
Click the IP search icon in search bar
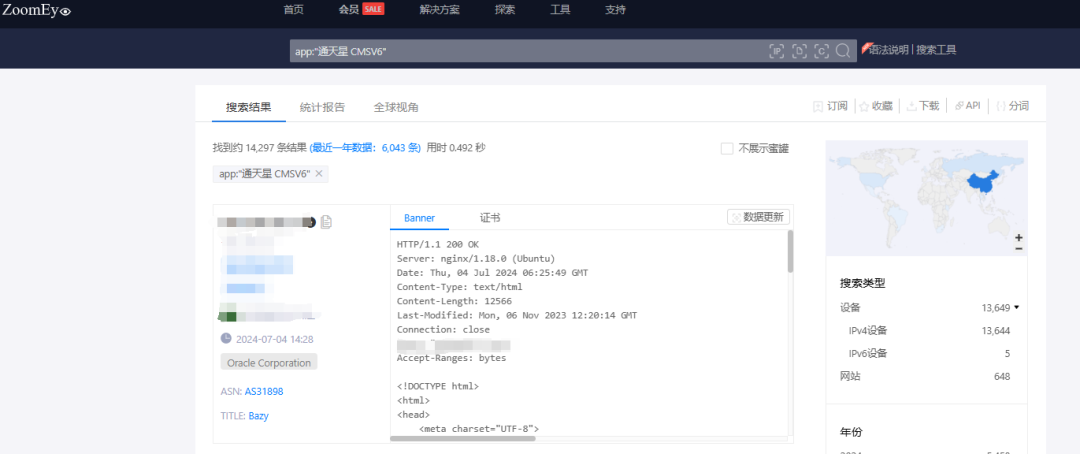click(777, 51)
